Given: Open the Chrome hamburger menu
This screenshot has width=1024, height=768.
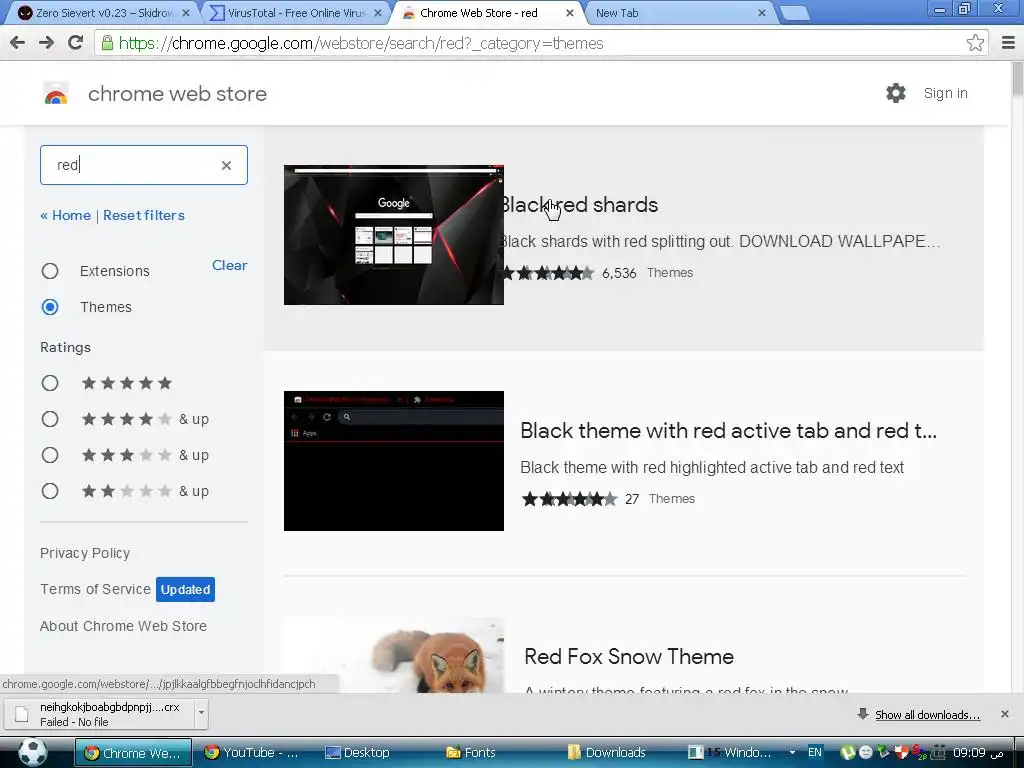Looking at the screenshot, I should tap(1008, 43).
